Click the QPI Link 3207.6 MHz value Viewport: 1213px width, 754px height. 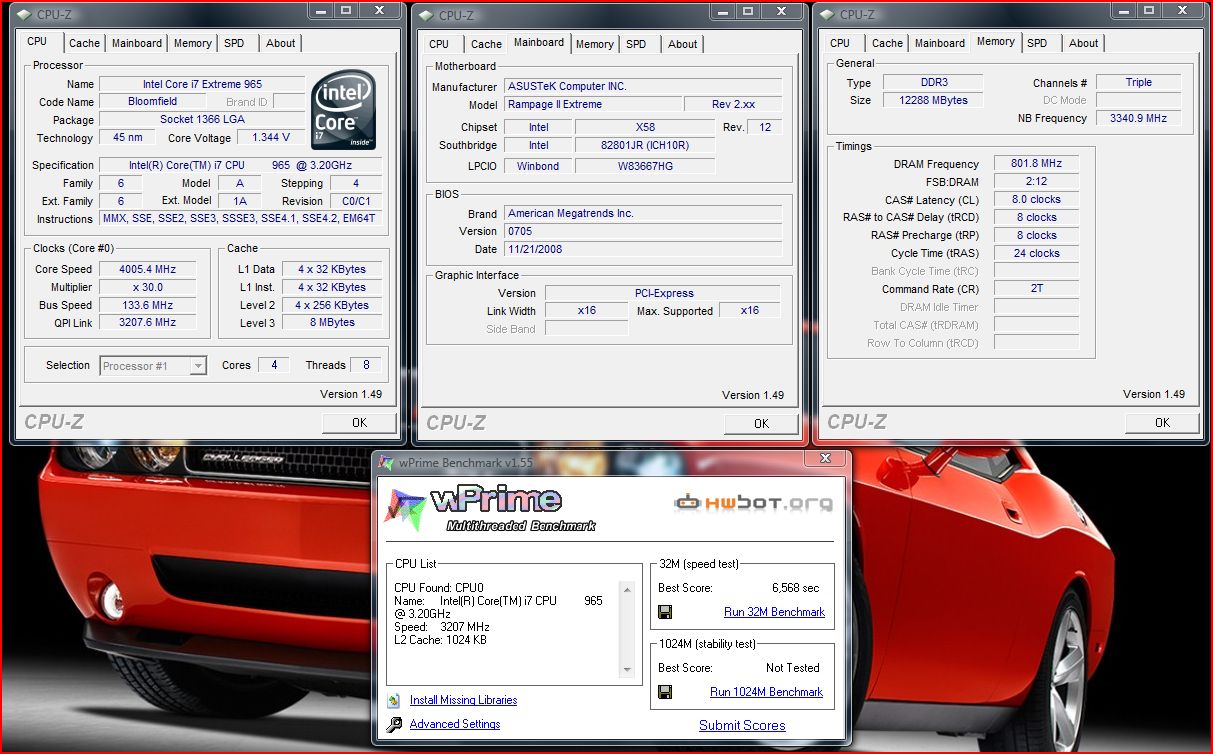click(x=147, y=323)
